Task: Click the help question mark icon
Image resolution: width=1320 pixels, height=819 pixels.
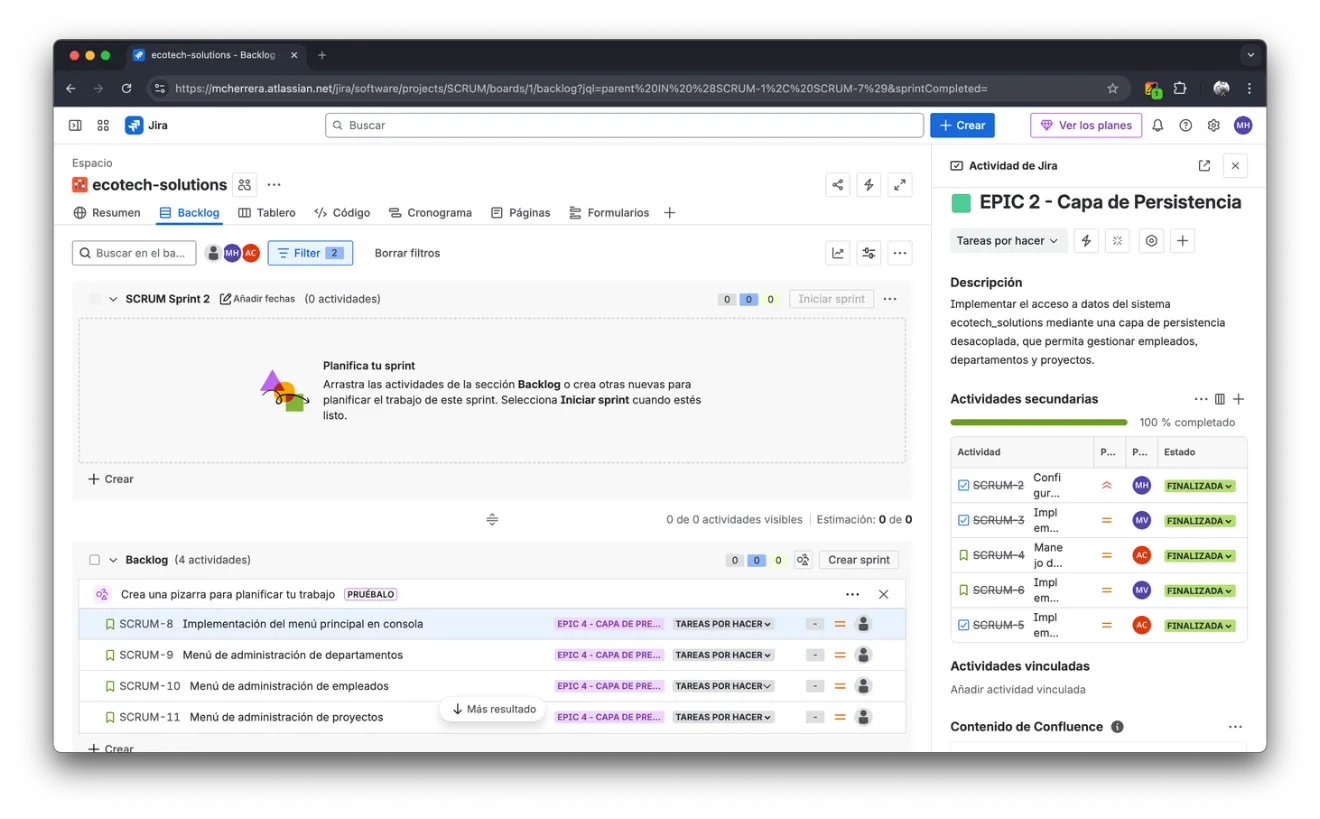Action: click(x=1185, y=125)
